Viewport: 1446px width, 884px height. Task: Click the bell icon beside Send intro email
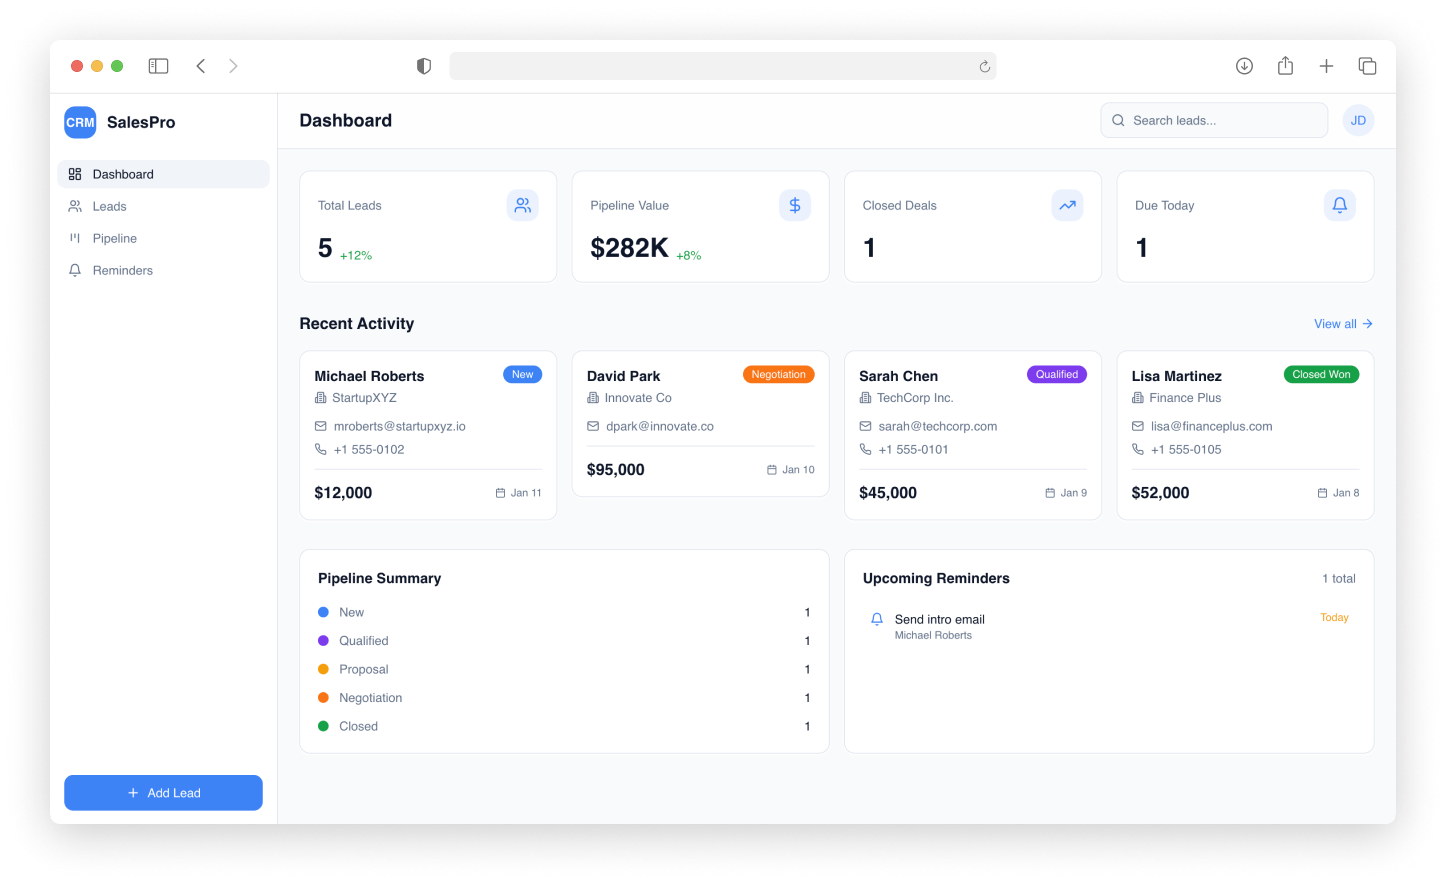877,619
